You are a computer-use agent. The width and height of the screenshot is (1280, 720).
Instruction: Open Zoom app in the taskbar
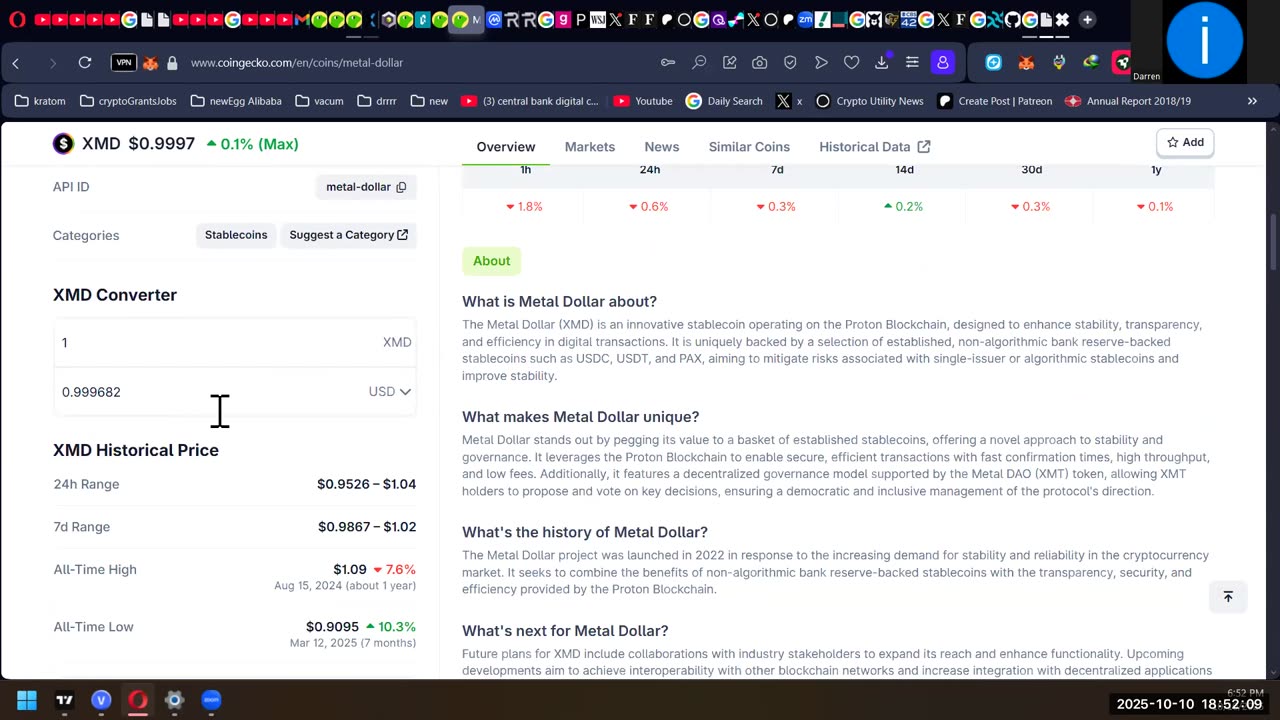point(211,700)
